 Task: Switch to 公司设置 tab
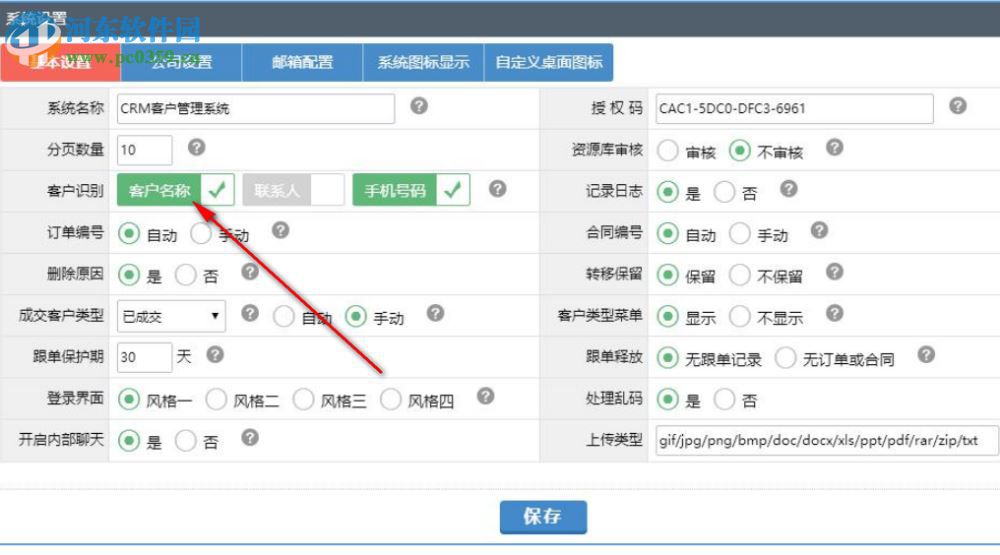point(181,63)
